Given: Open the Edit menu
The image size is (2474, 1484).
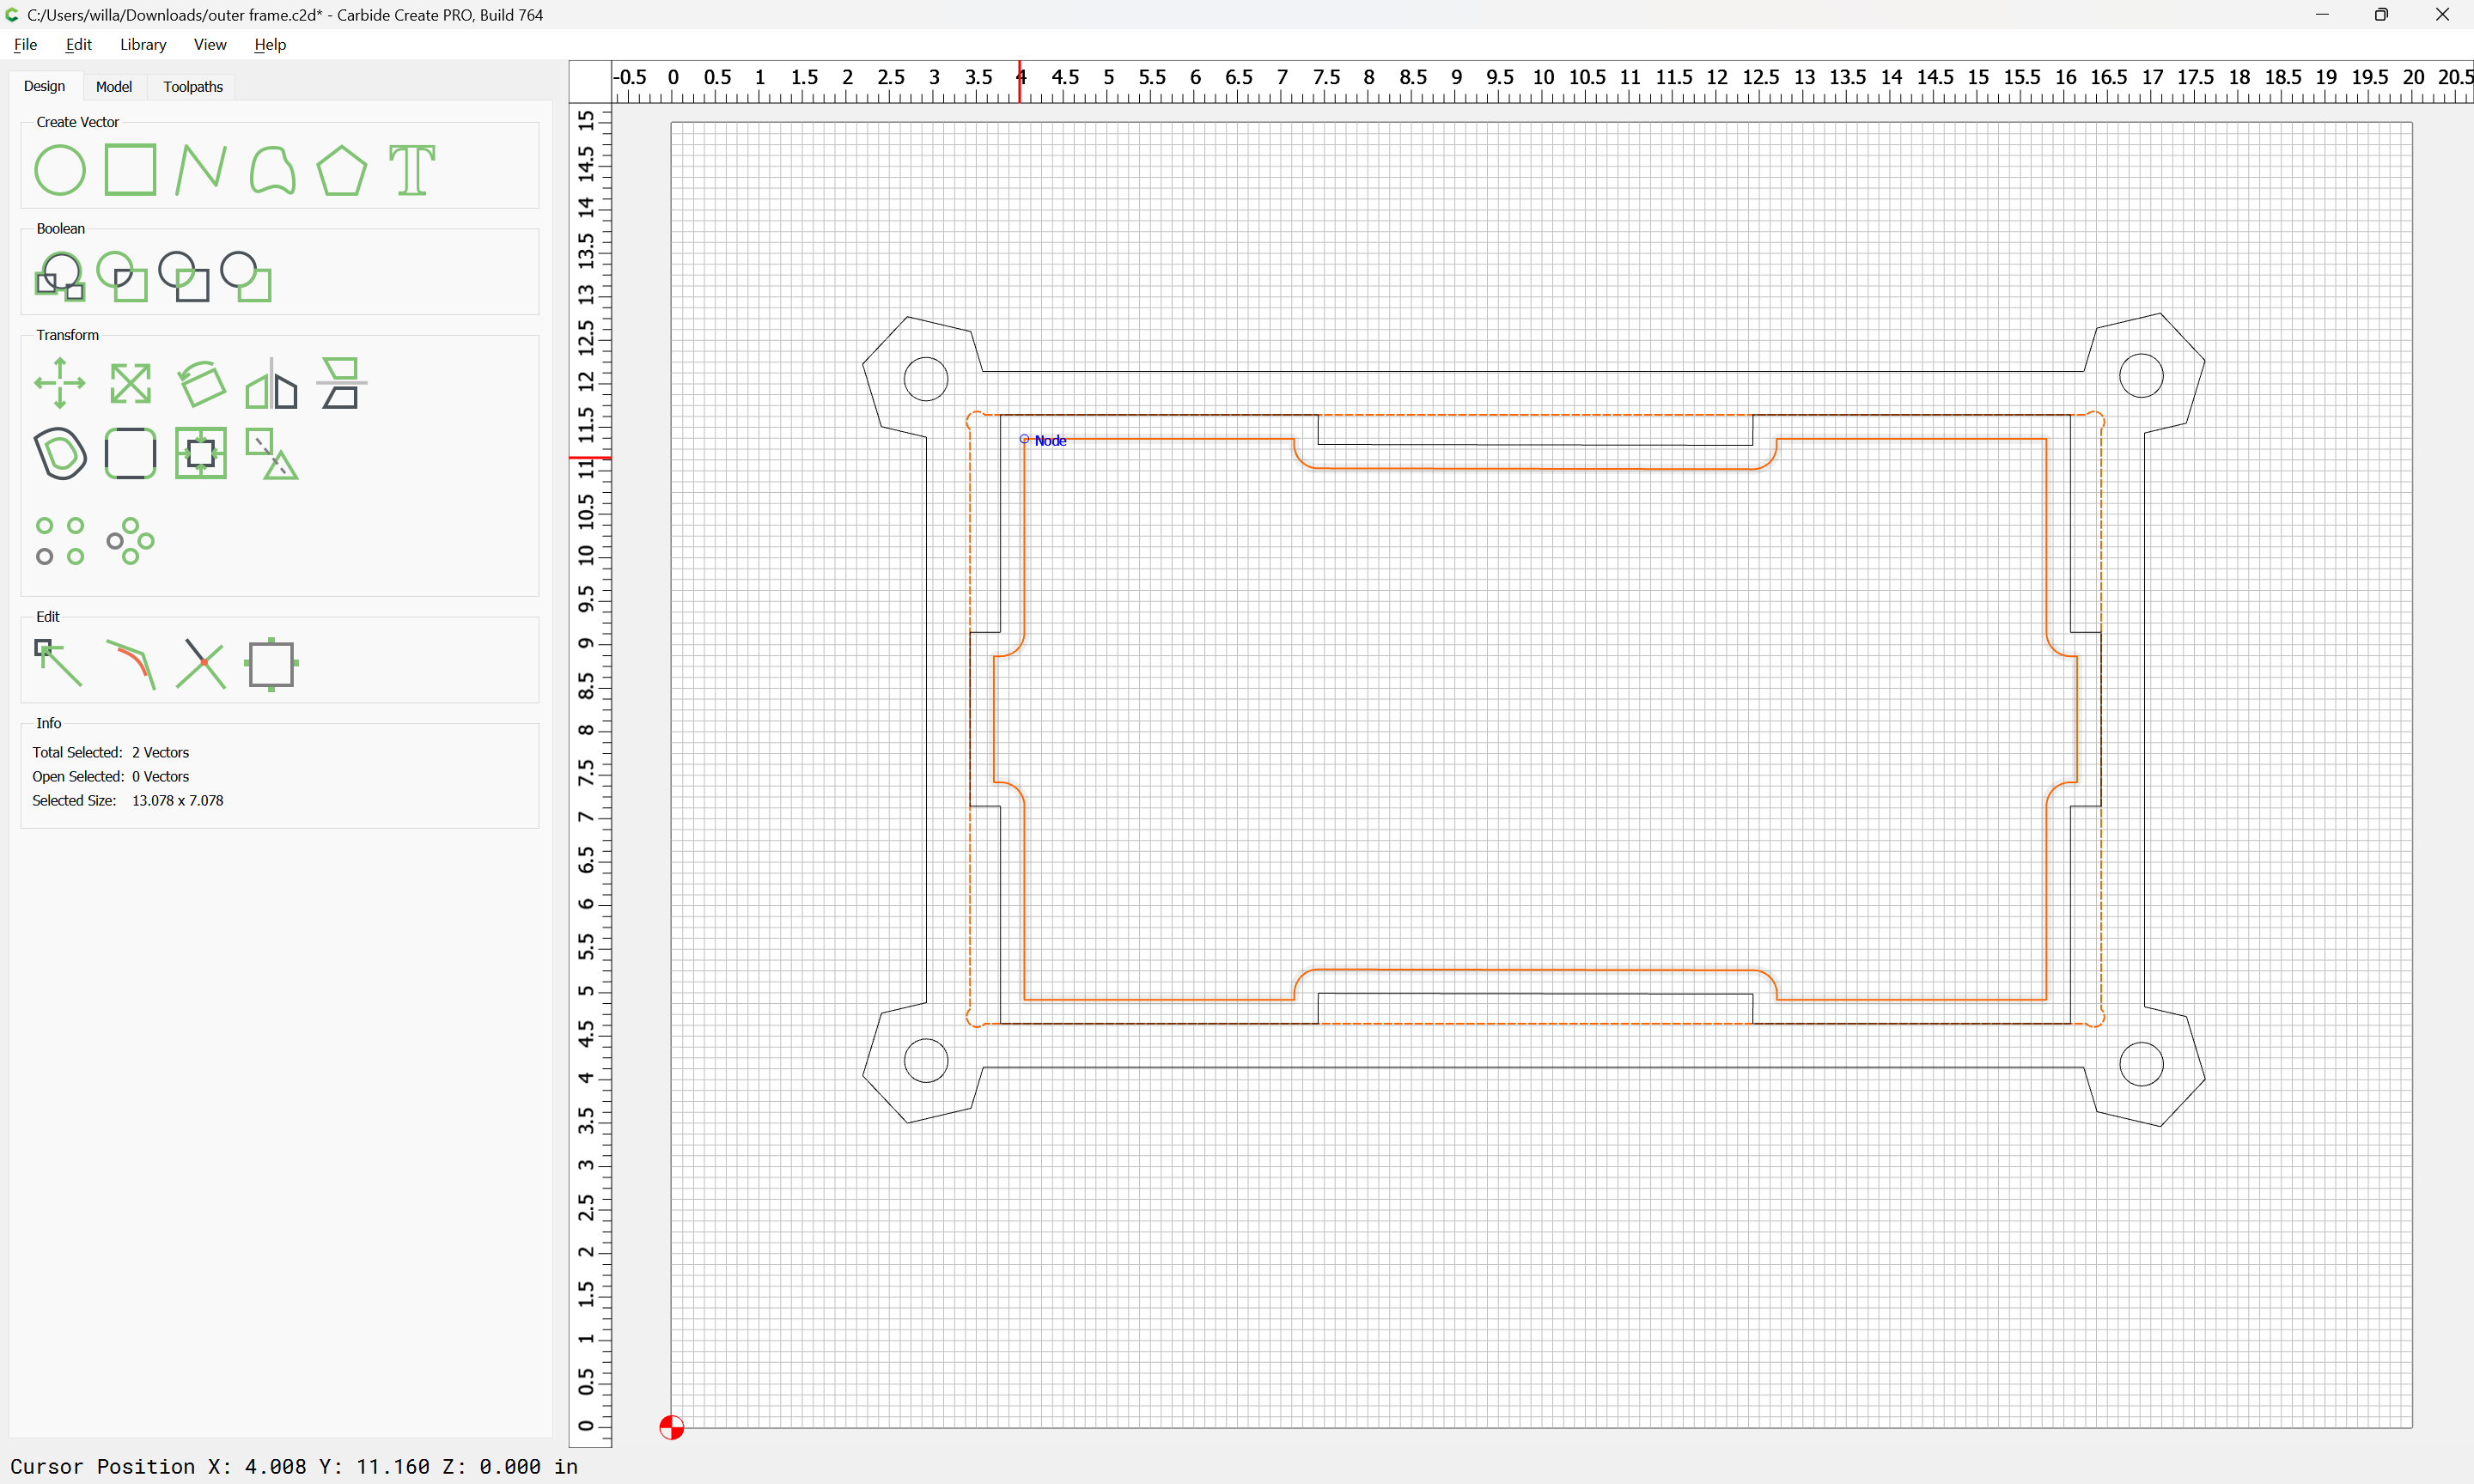Looking at the screenshot, I should (78, 44).
